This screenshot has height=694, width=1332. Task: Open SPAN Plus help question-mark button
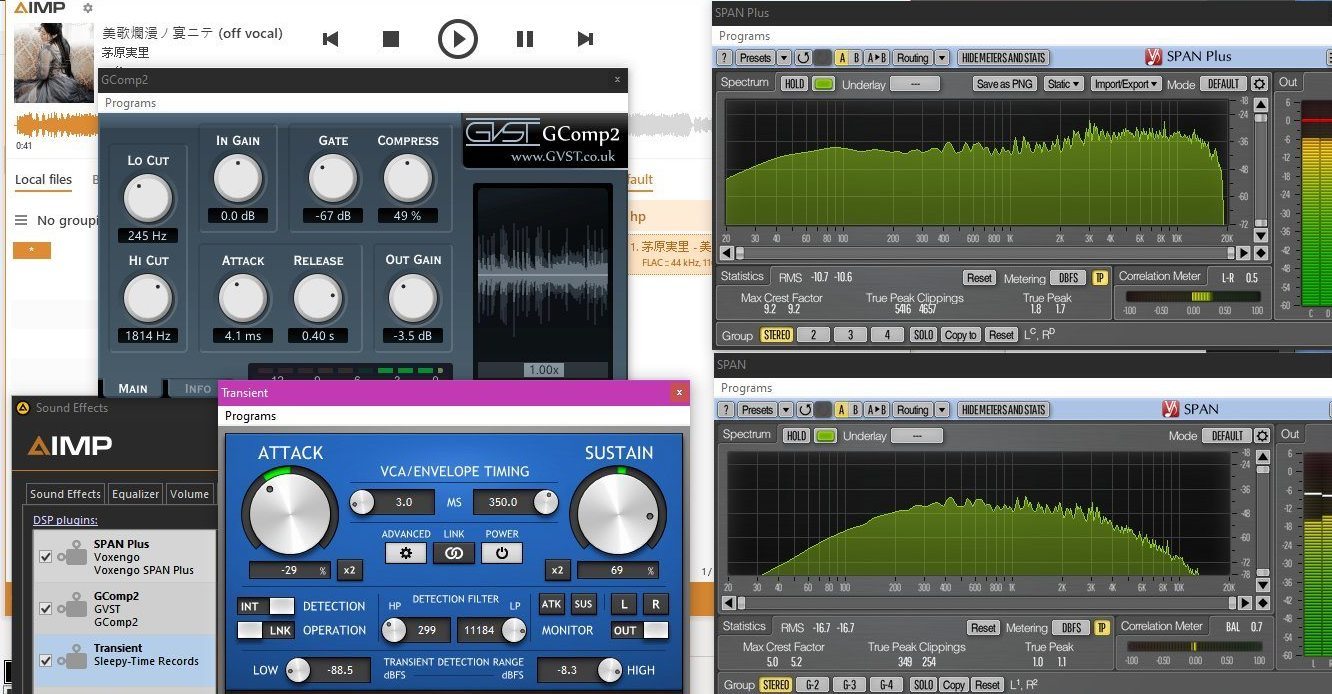726,58
